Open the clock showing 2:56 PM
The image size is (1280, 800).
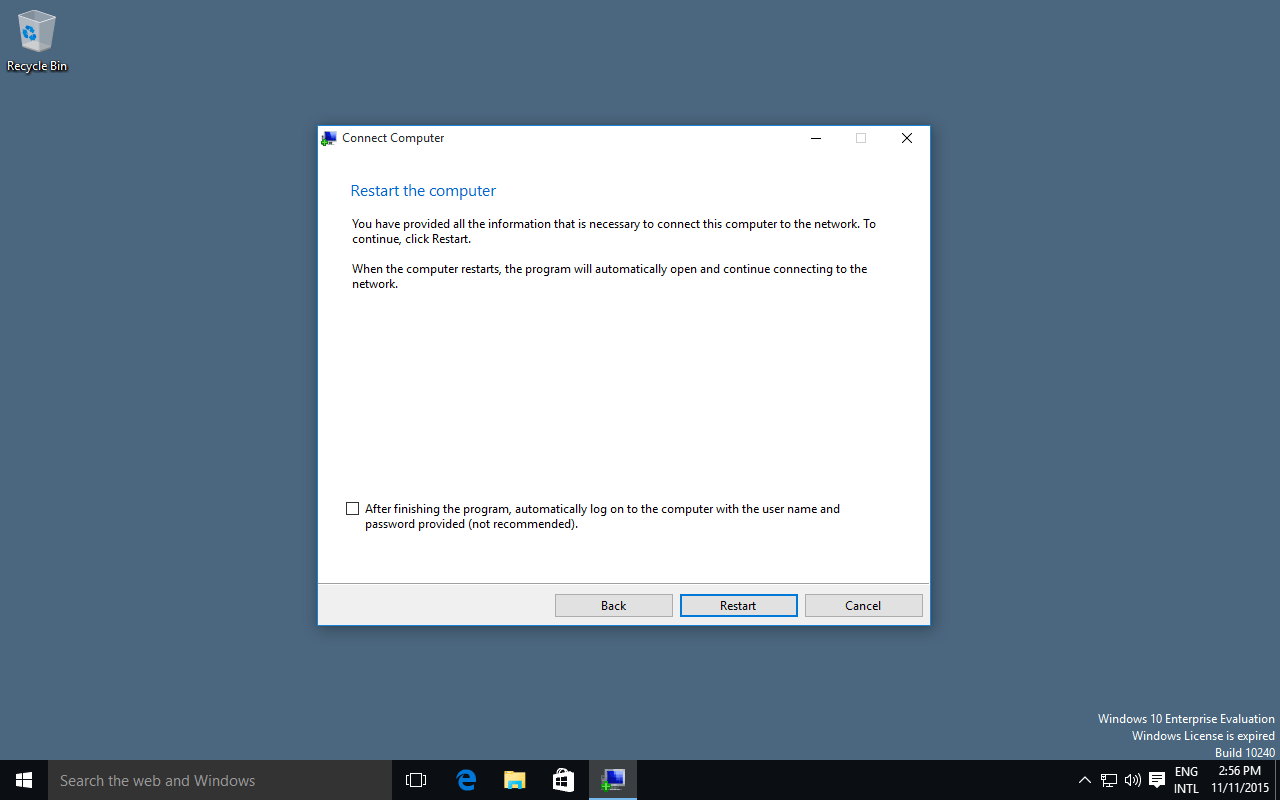click(x=1240, y=780)
